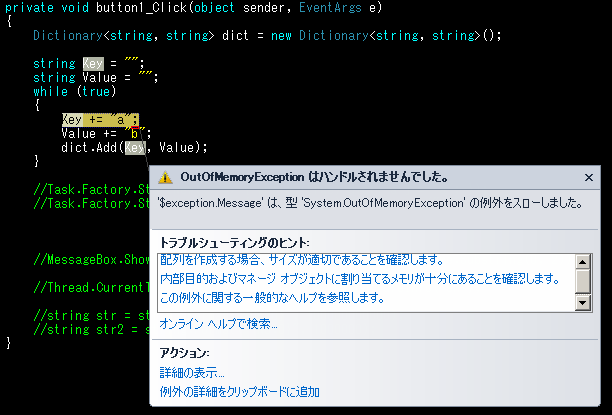Click オンライン ヘルプで検索 link

click(218, 323)
